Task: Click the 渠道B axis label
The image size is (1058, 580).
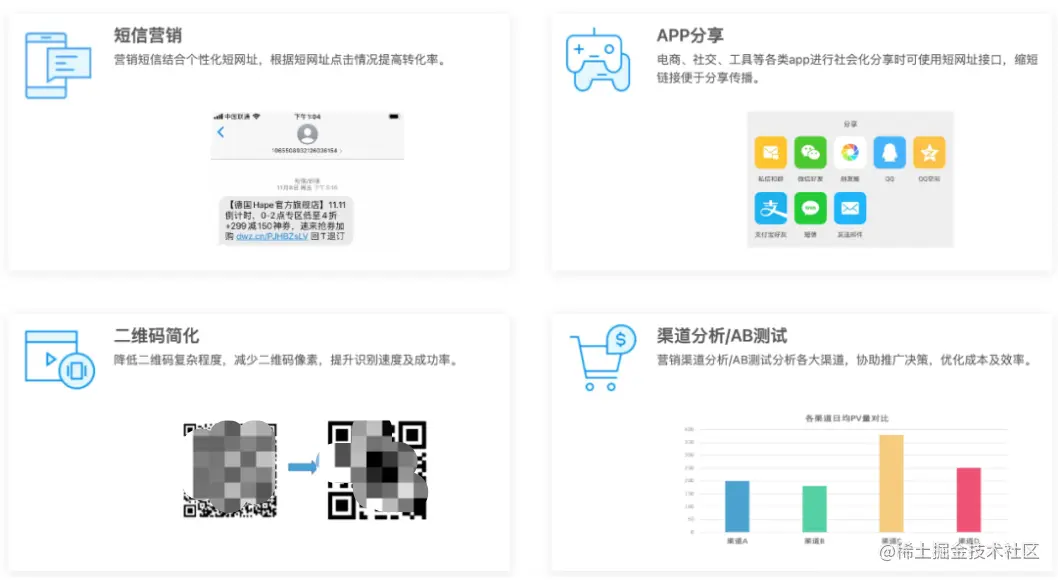Action: pyautogui.click(x=814, y=541)
